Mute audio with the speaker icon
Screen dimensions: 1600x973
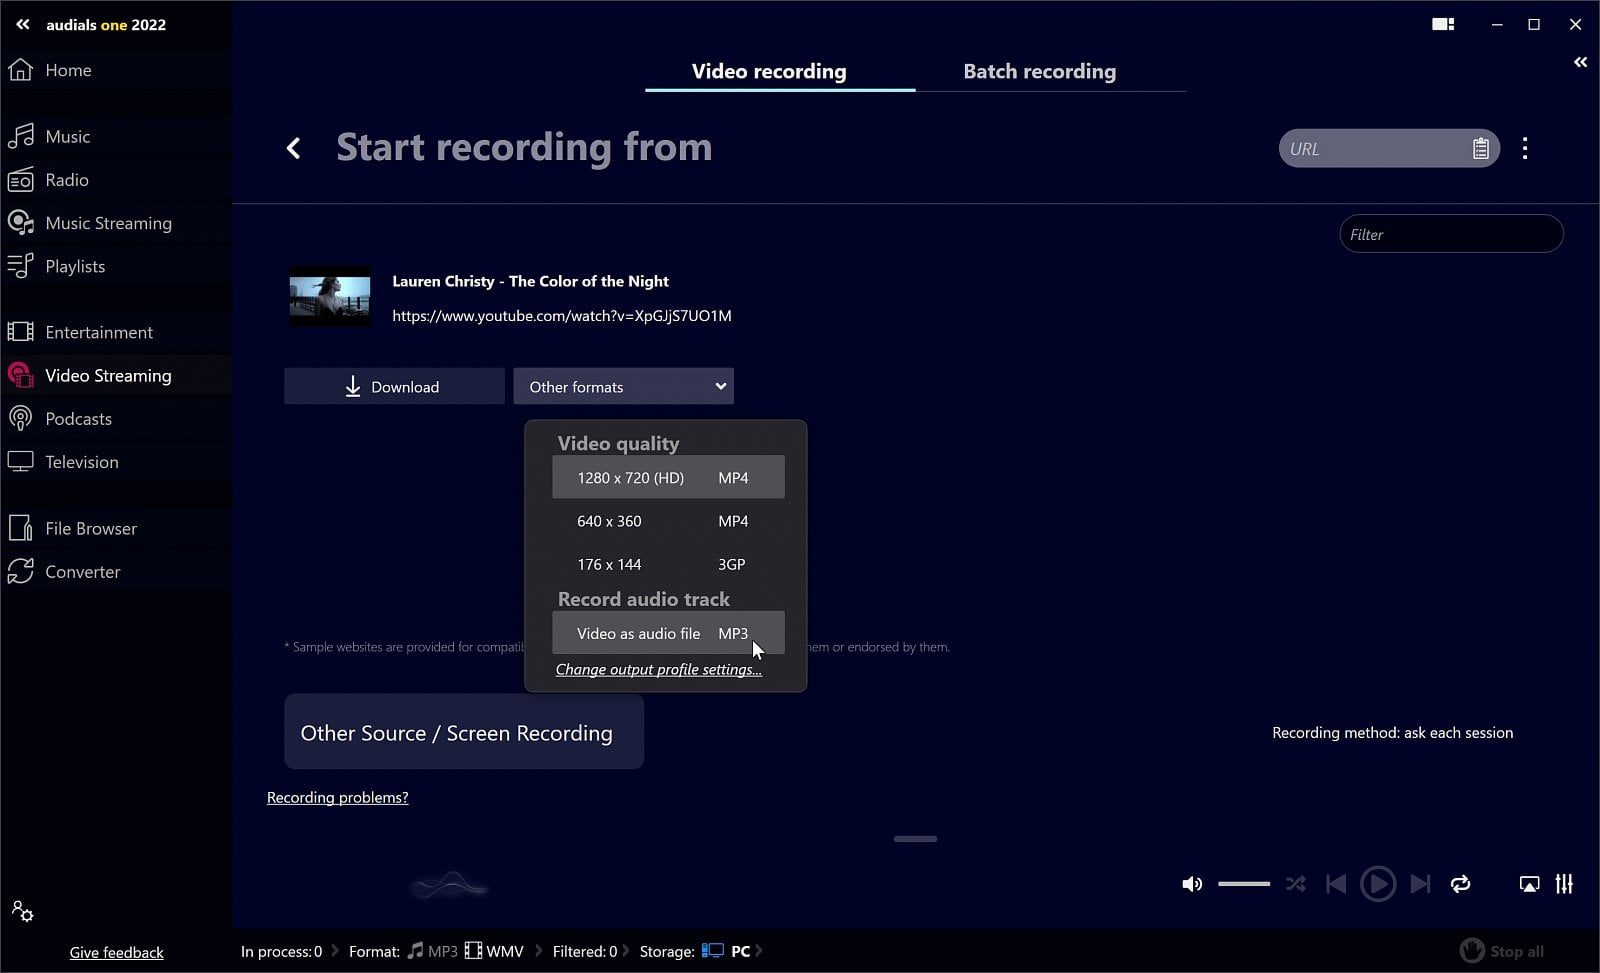pos(1192,884)
